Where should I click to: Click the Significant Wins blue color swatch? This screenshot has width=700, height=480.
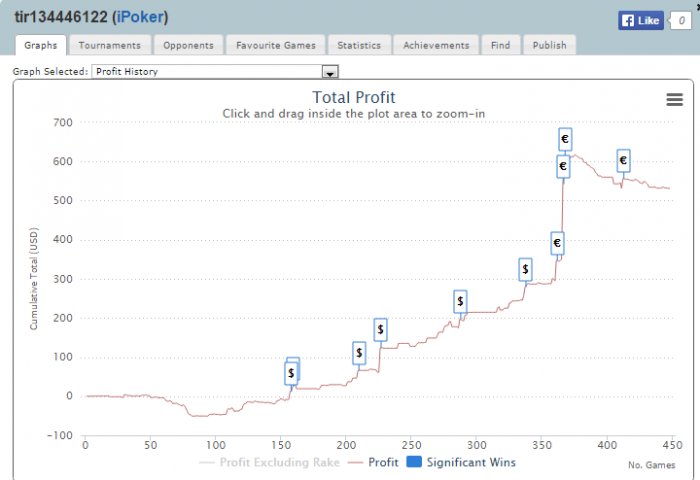[414, 462]
